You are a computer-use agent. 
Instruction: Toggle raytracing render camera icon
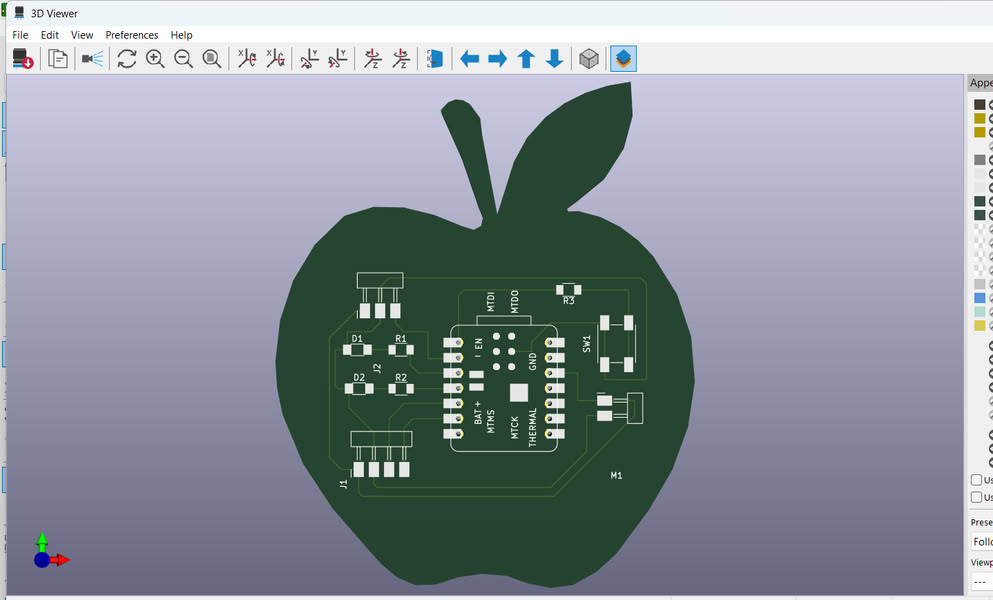[92, 59]
